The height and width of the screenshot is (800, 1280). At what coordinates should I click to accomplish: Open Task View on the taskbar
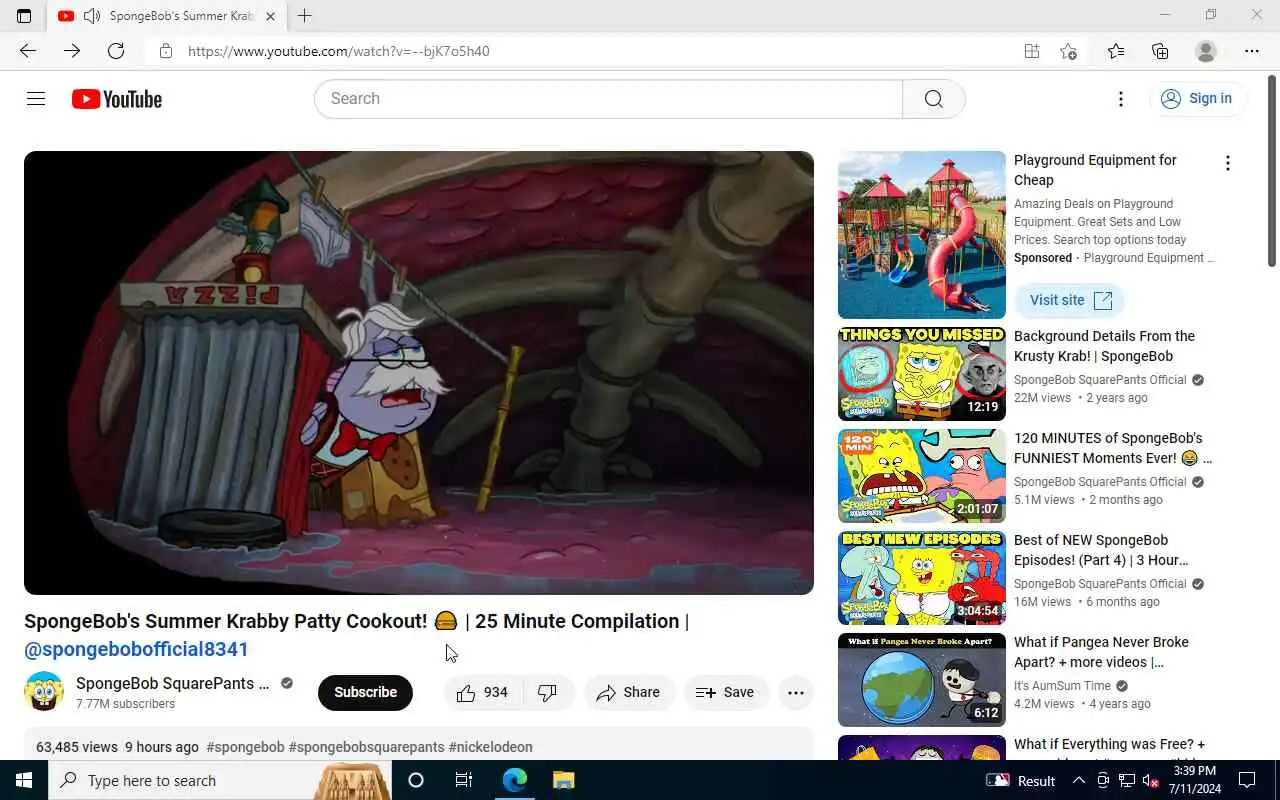pyautogui.click(x=464, y=780)
